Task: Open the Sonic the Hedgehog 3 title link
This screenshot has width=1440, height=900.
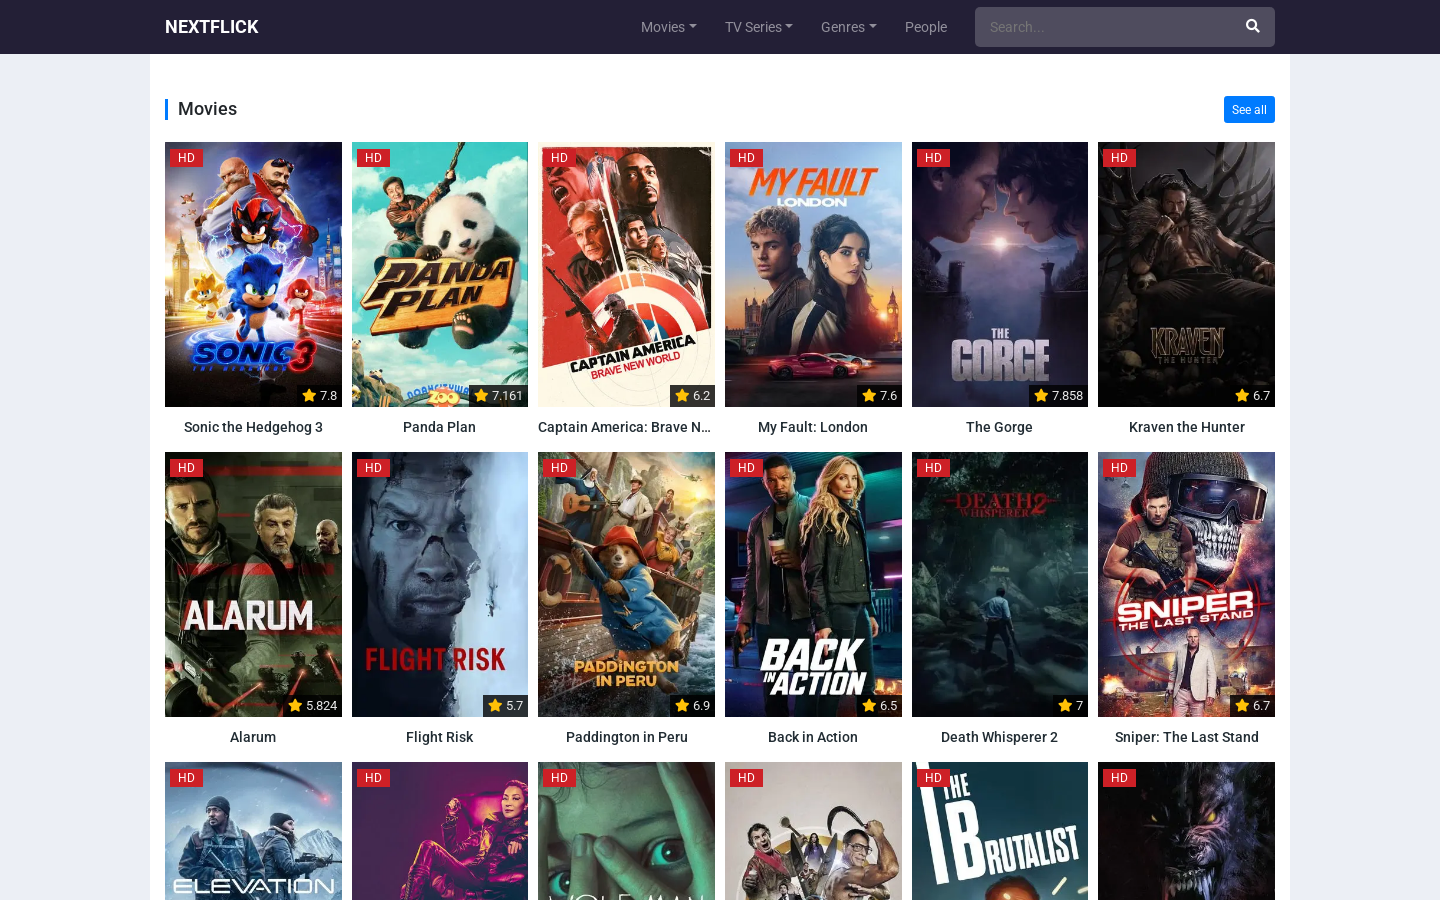Action: click(x=253, y=427)
